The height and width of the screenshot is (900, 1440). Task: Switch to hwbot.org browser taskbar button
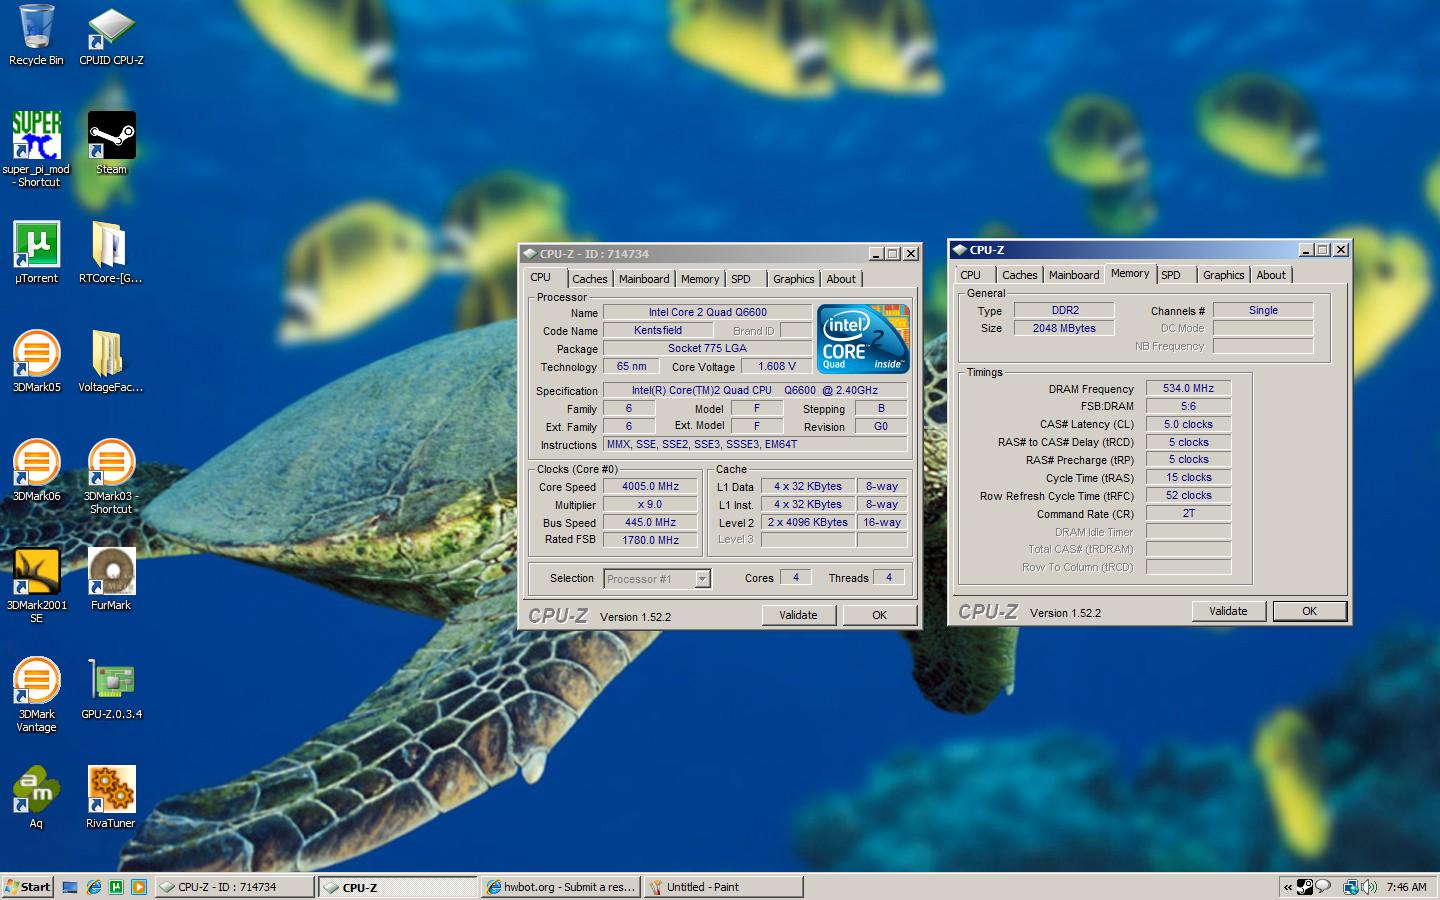coord(560,887)
